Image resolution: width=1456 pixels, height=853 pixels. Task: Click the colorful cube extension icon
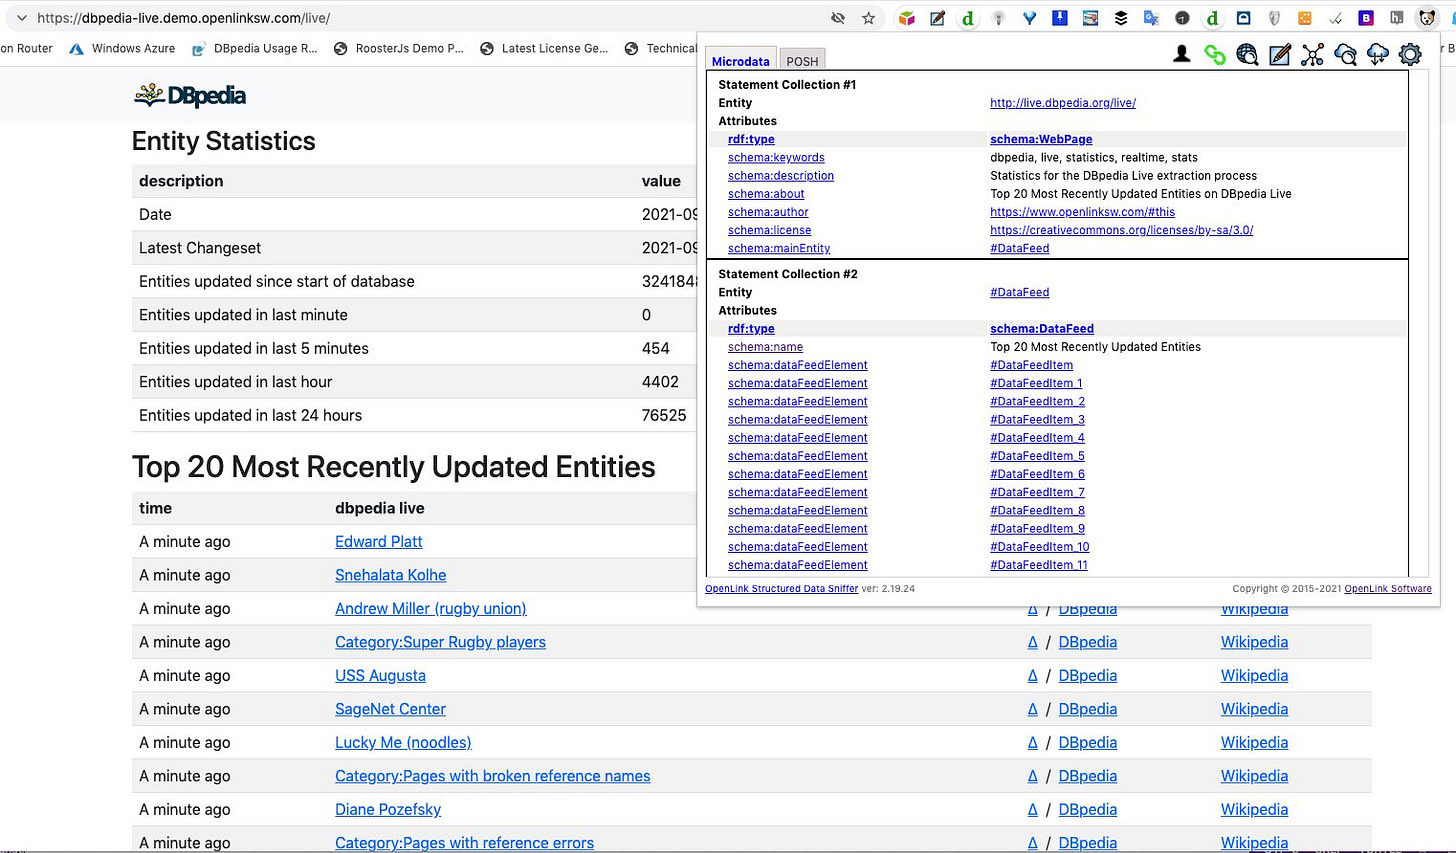coord(907,18)
